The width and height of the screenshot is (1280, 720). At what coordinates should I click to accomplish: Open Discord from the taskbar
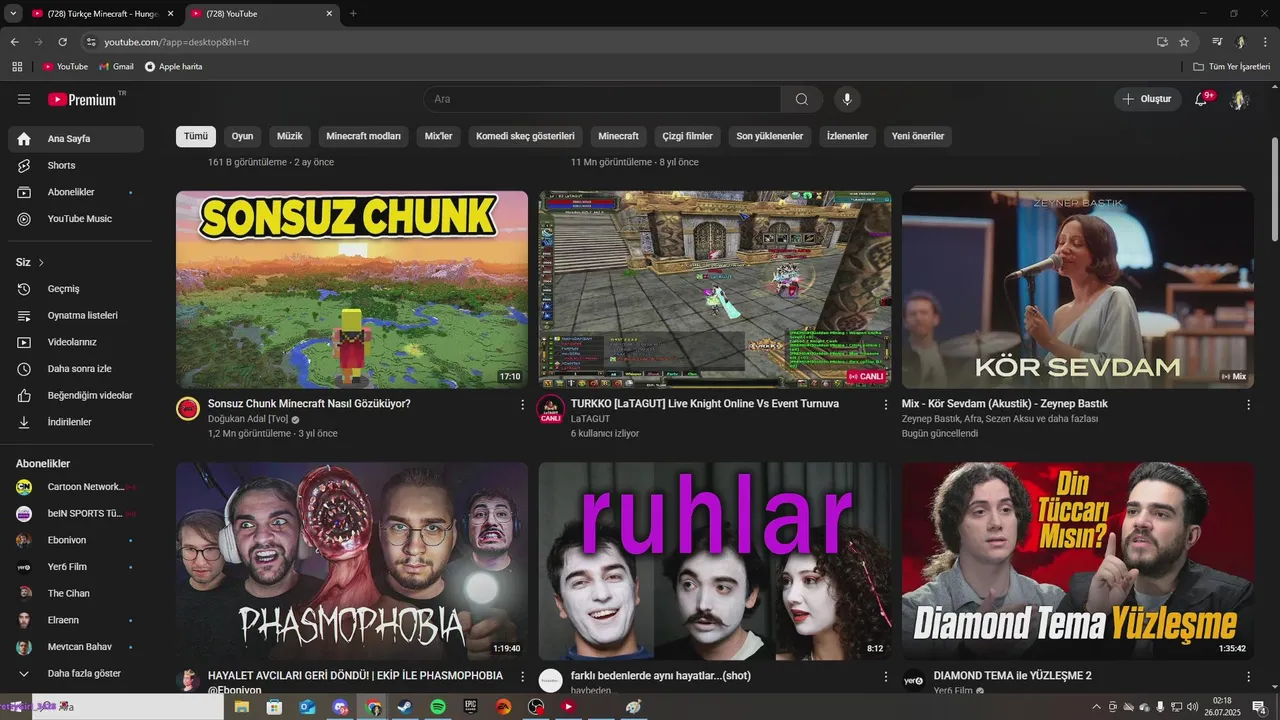point(340,707)
